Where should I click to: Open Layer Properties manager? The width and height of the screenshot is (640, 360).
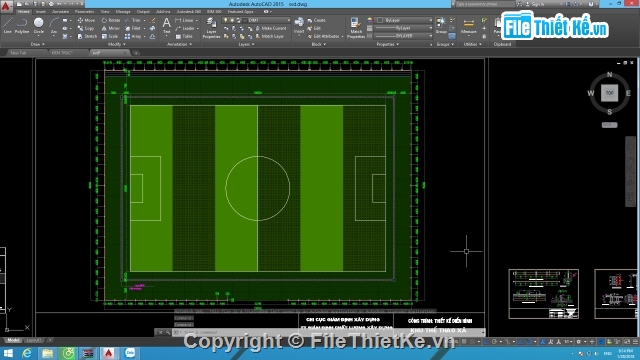[211, 28]
